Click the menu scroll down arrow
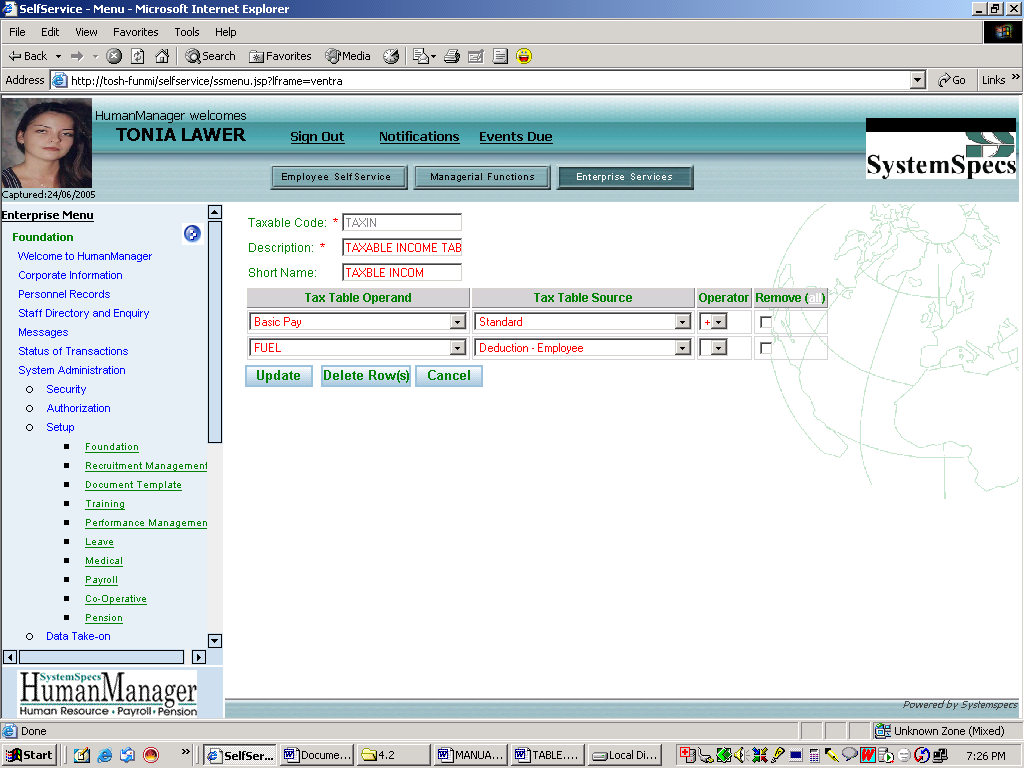1024x768 pixels. click(215, 641)
